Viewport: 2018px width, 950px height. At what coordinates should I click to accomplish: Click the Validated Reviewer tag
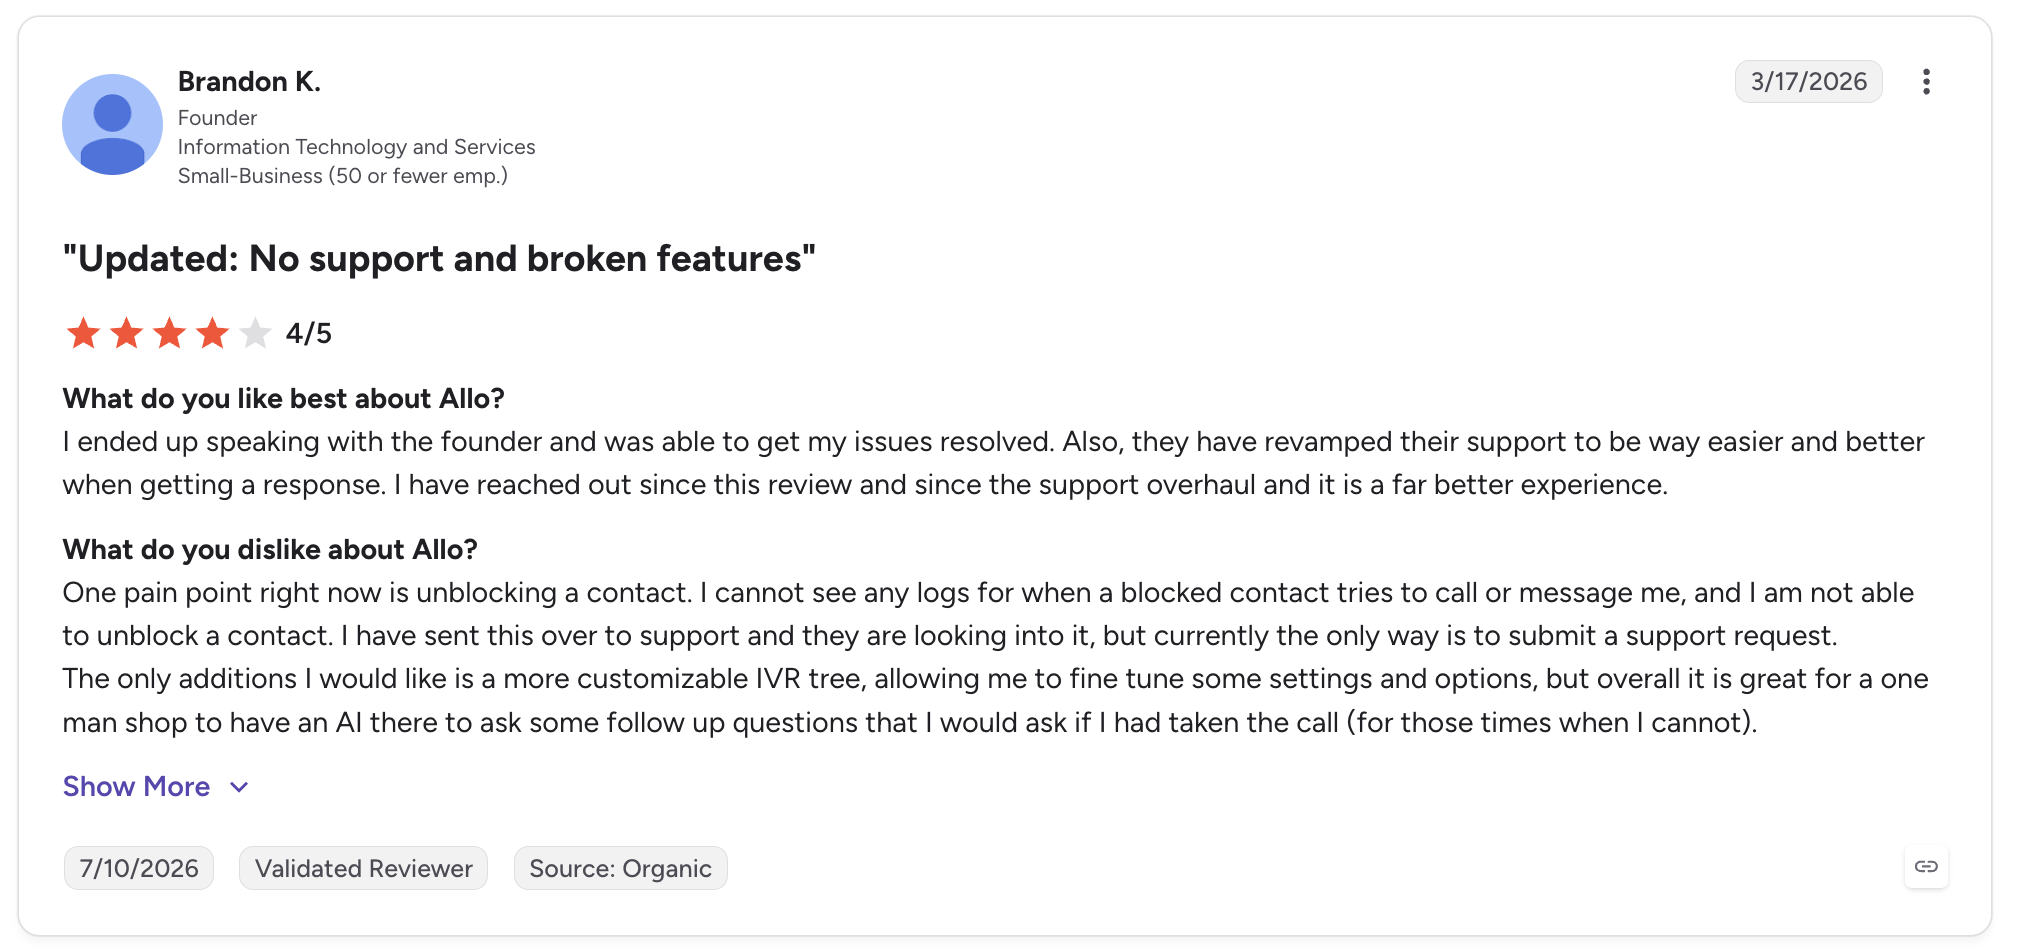pyautogui.click(x=363, y=868)
